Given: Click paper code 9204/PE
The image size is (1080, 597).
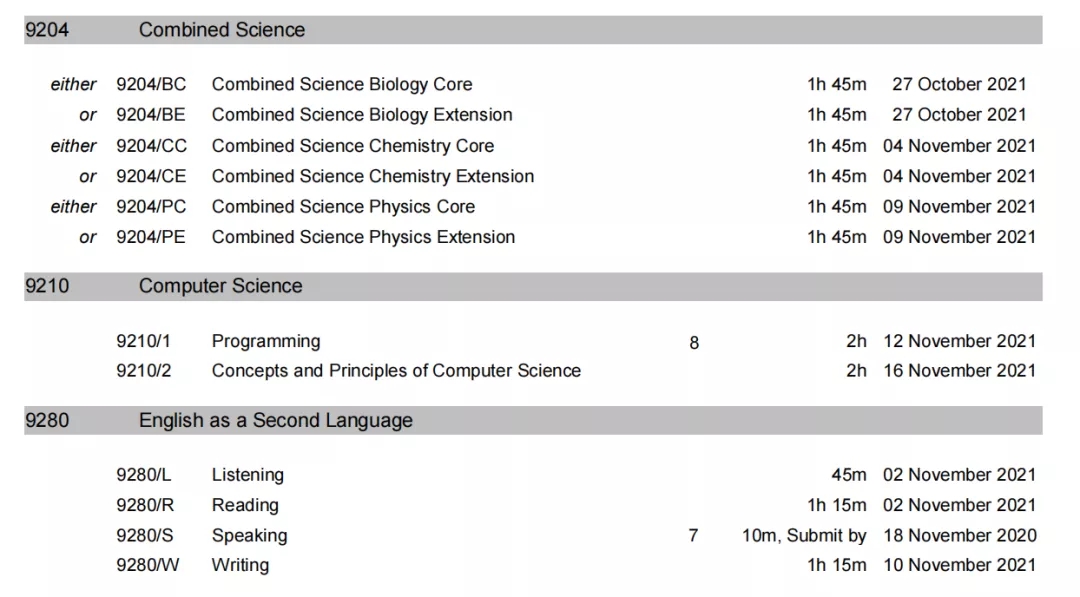Looking at the screenshot, I should [x=151, y=238].
